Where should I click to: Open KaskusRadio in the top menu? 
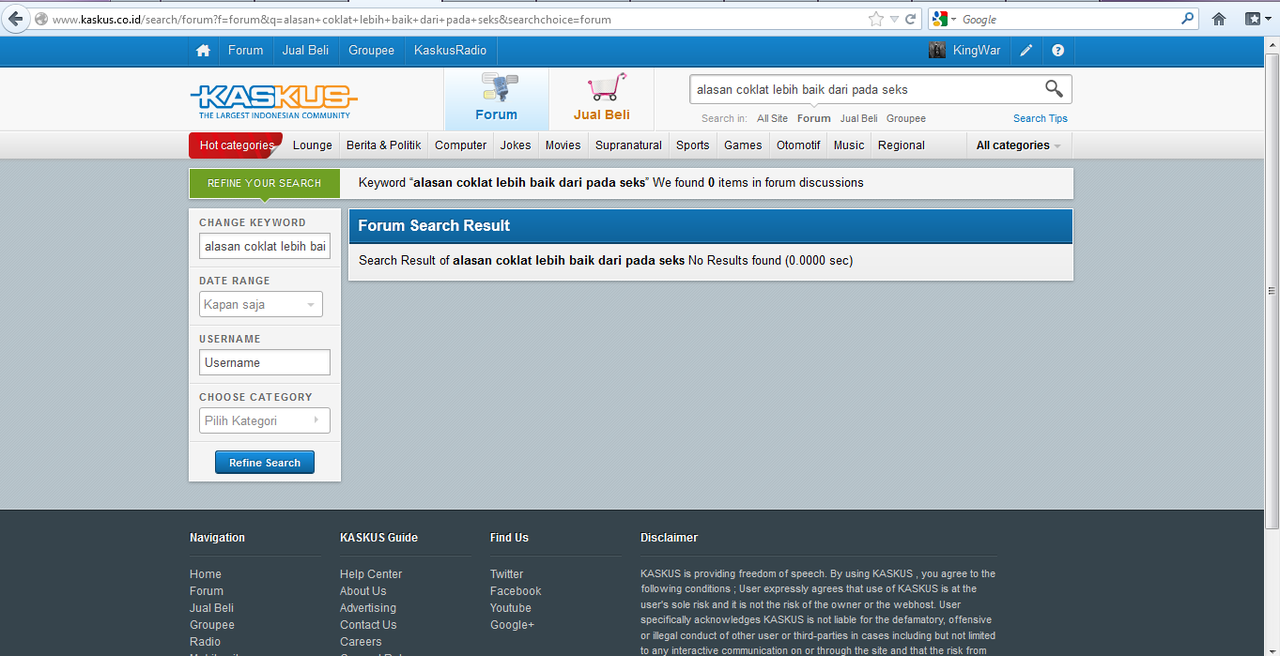coord(450,50)
